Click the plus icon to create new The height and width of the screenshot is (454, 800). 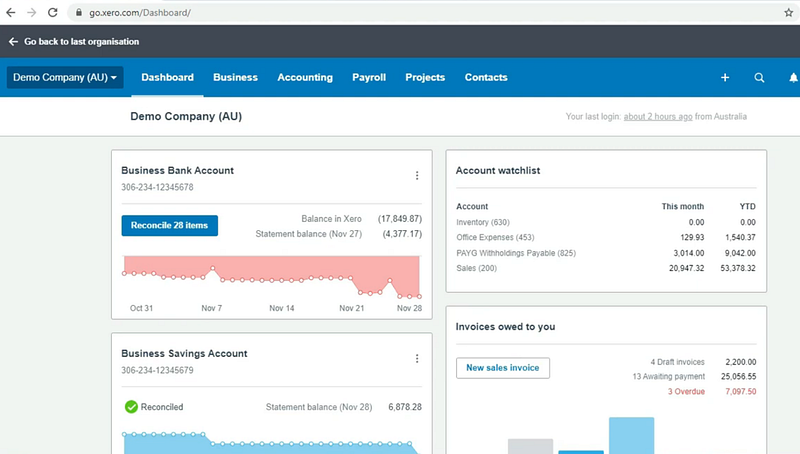(725, 78)
